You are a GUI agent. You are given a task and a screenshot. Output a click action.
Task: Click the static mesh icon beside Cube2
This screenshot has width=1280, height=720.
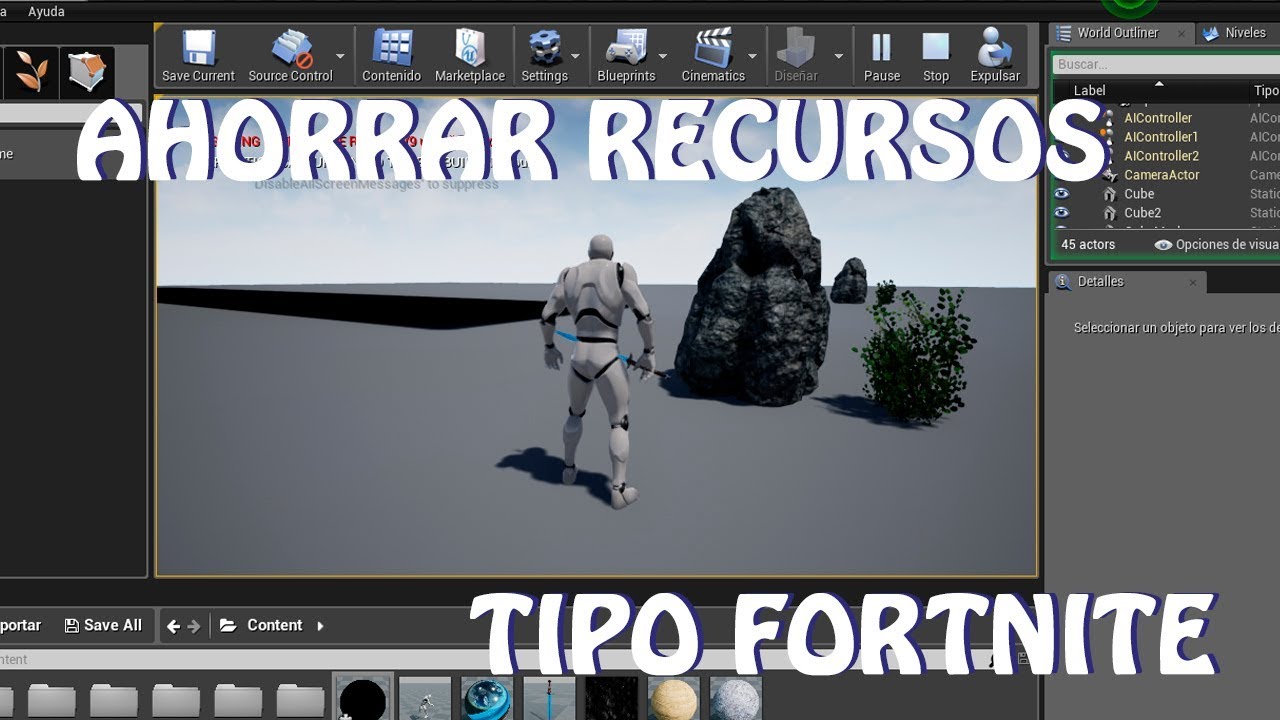coord(1109,213)
